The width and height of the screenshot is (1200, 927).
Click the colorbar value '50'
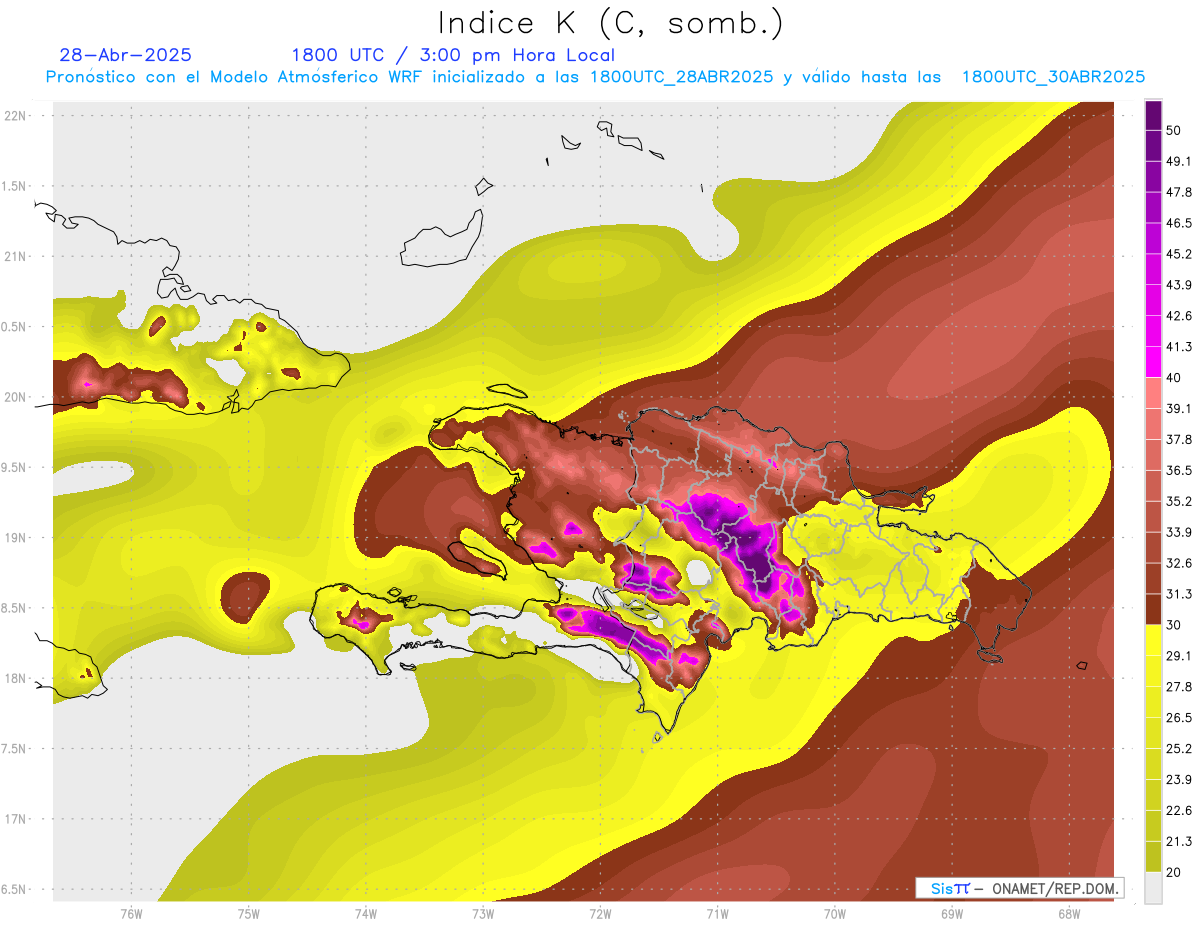point(1174,131)
